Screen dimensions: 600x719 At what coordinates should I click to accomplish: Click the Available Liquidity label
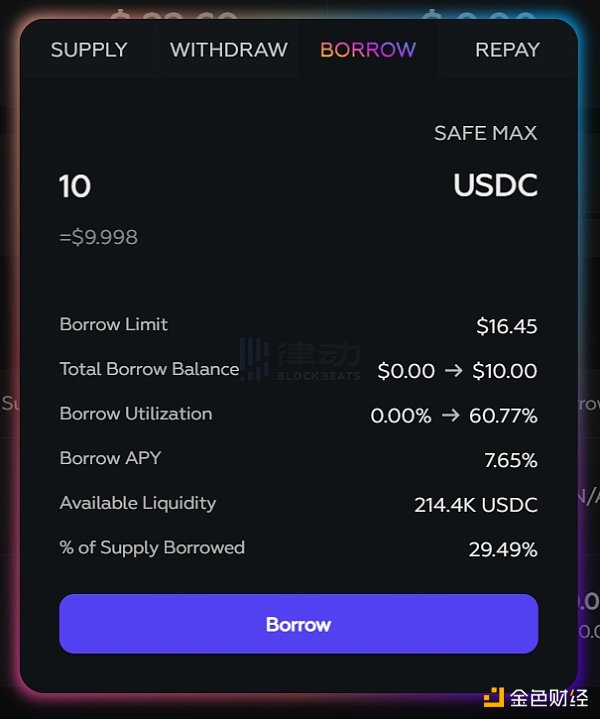[x=138, y=503]
